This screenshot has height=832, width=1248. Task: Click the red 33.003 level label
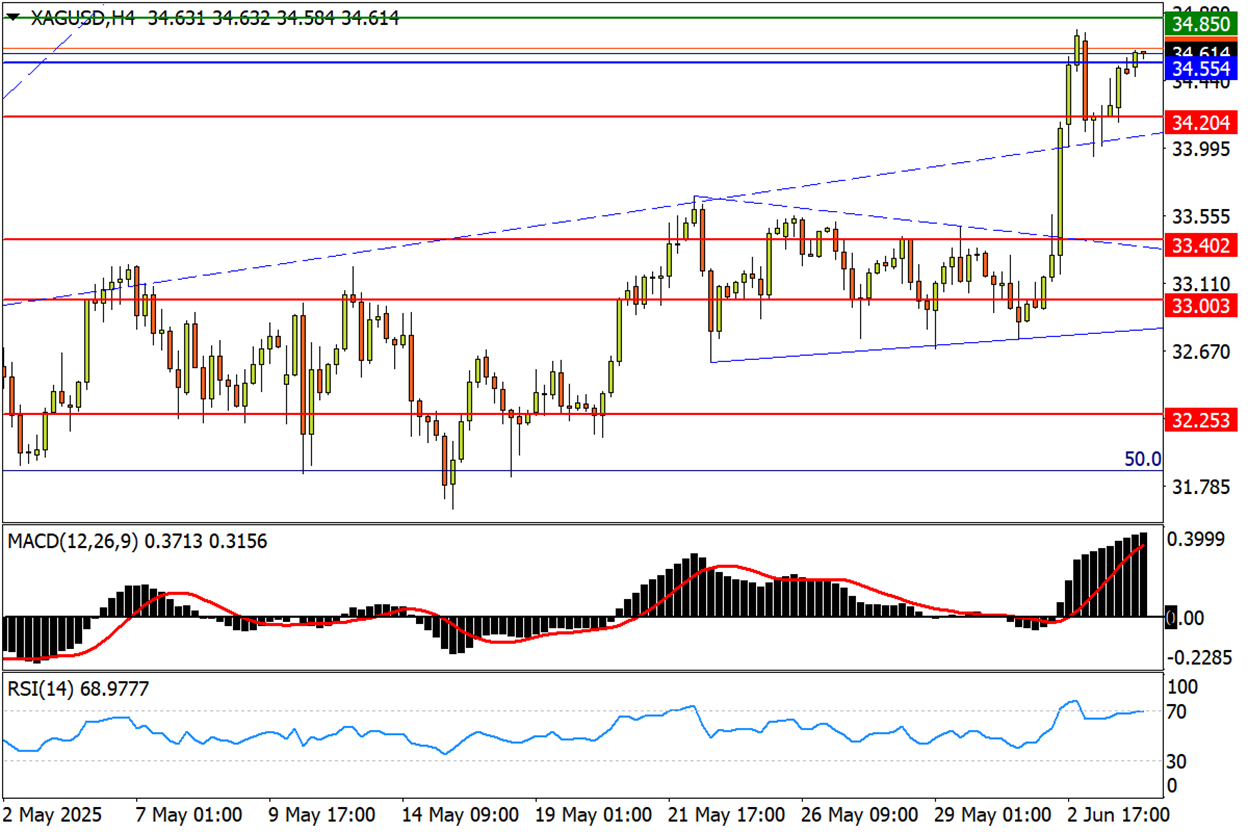(1200, 306)
